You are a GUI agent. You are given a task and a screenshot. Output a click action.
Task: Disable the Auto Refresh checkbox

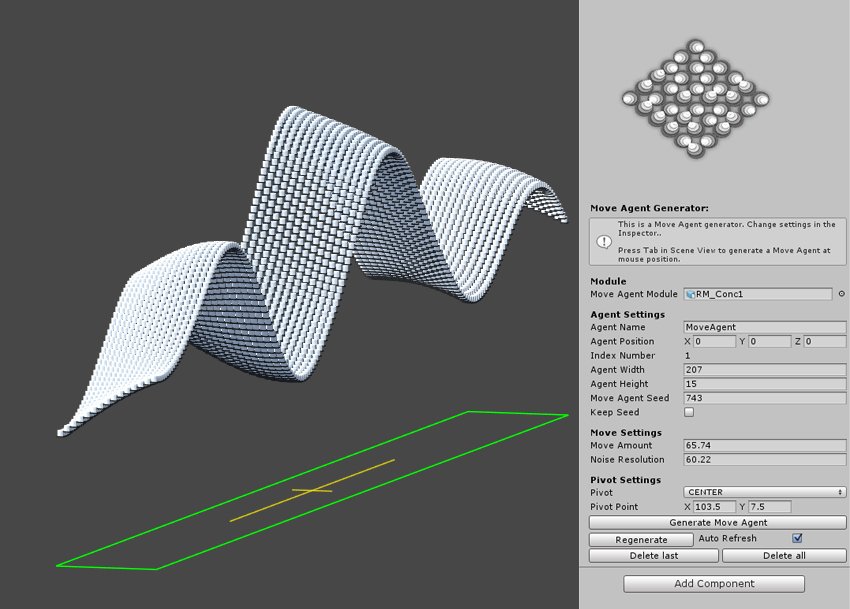[797, 538]
